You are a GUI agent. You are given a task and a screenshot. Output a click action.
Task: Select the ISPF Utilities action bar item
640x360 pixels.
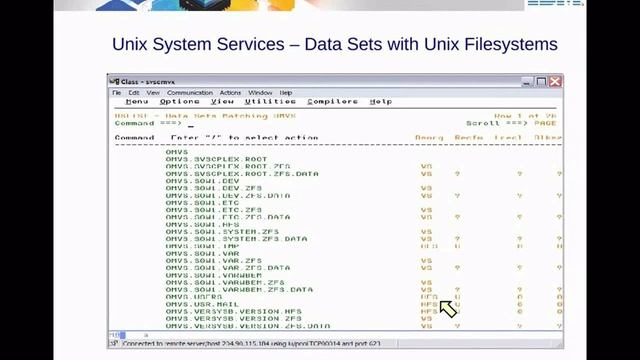(x=270, y=101)
